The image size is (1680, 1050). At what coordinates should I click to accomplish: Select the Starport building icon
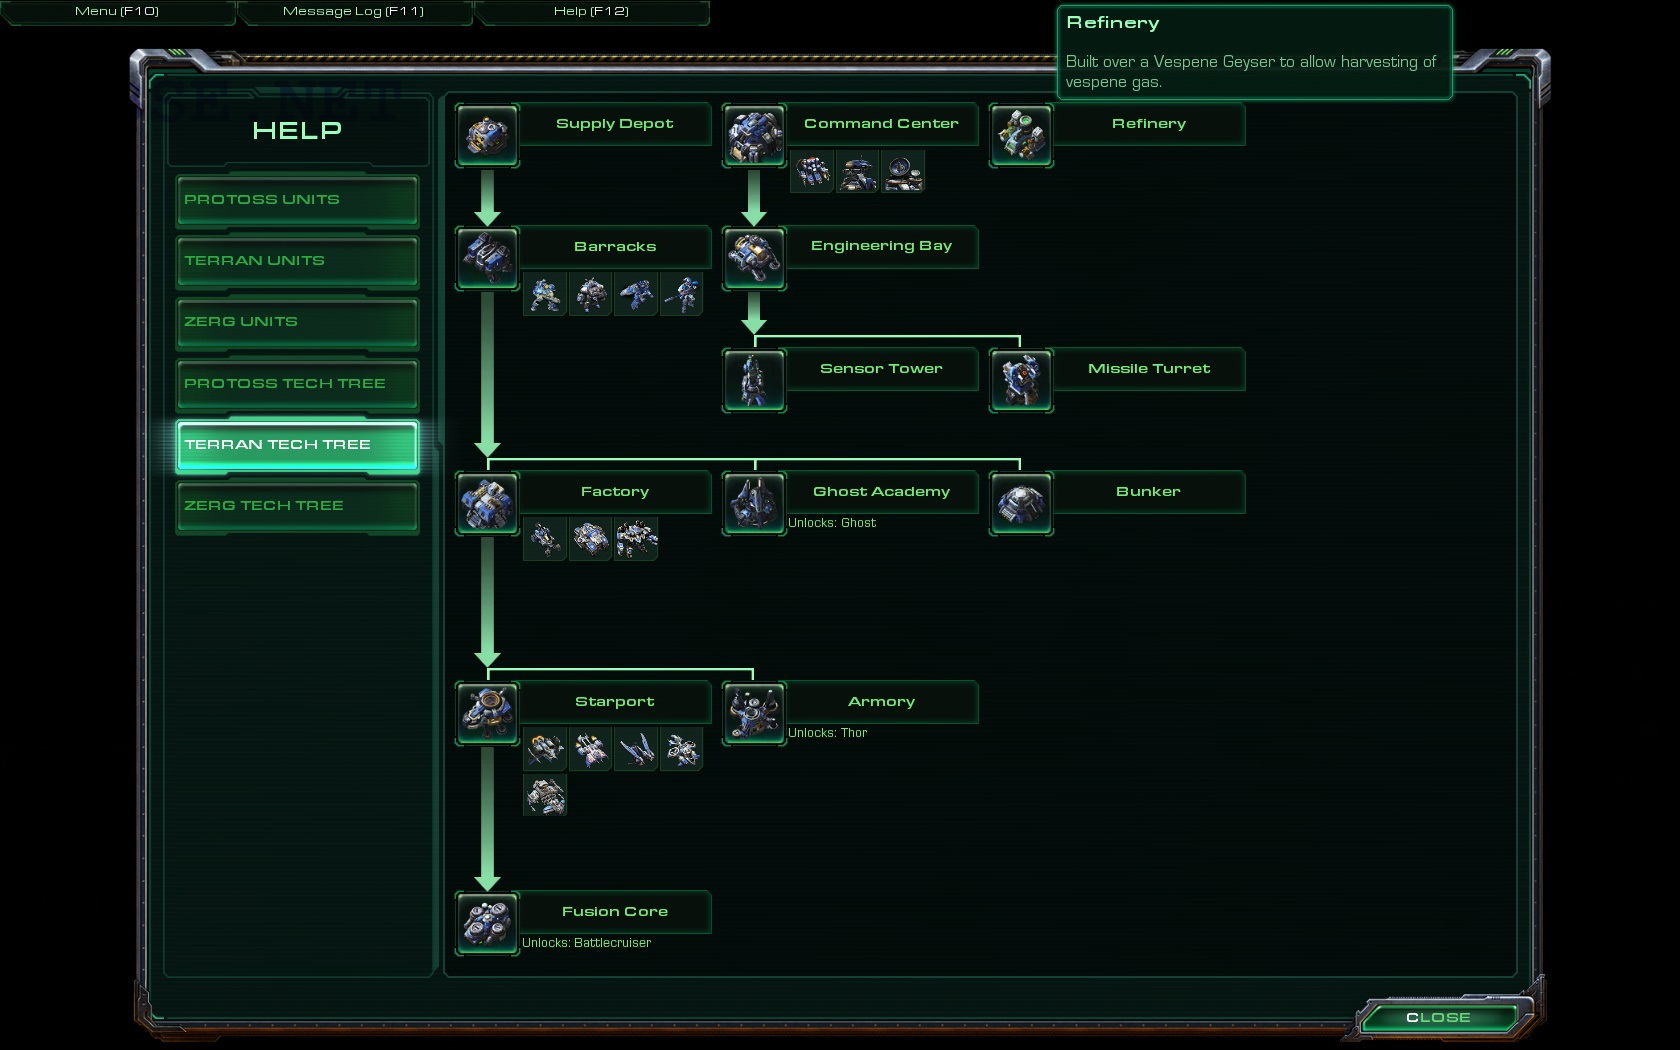coord(487,713)
